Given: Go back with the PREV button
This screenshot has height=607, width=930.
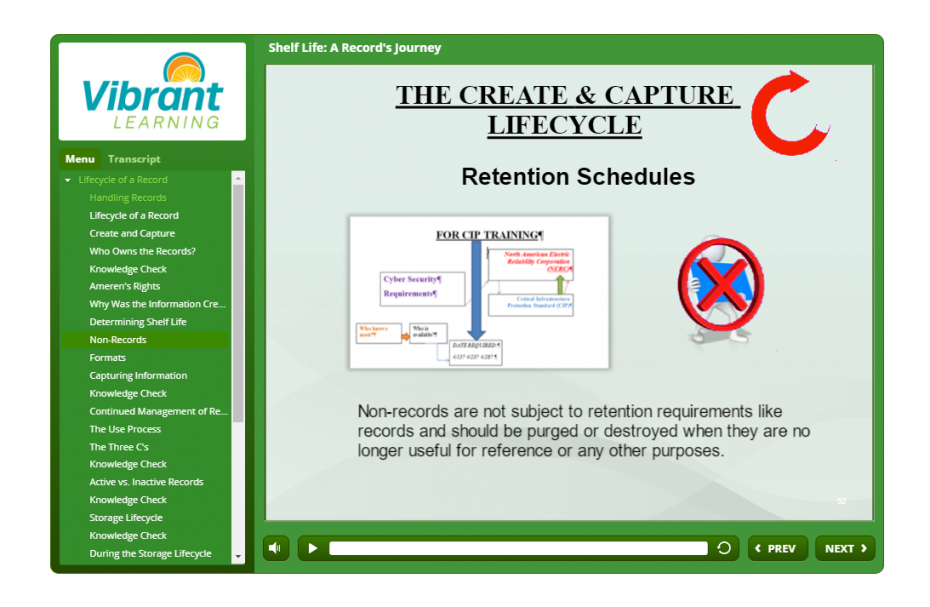Looking at the screenshot, I should point(777,548).
